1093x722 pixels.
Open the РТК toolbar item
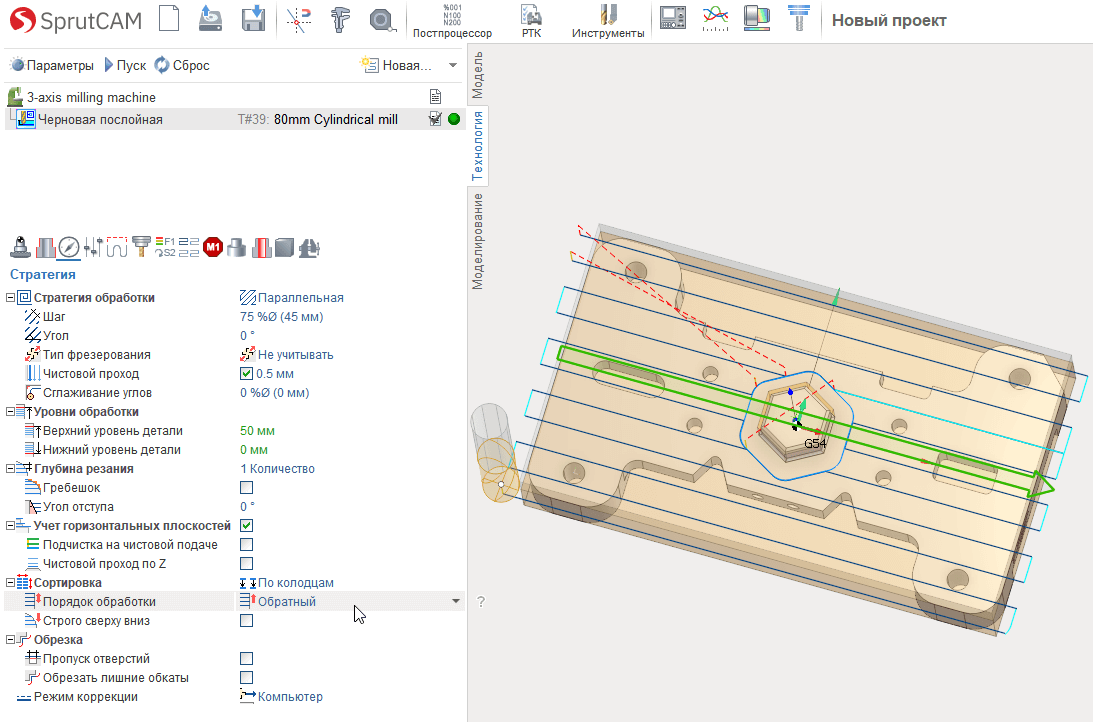(531, 21)
